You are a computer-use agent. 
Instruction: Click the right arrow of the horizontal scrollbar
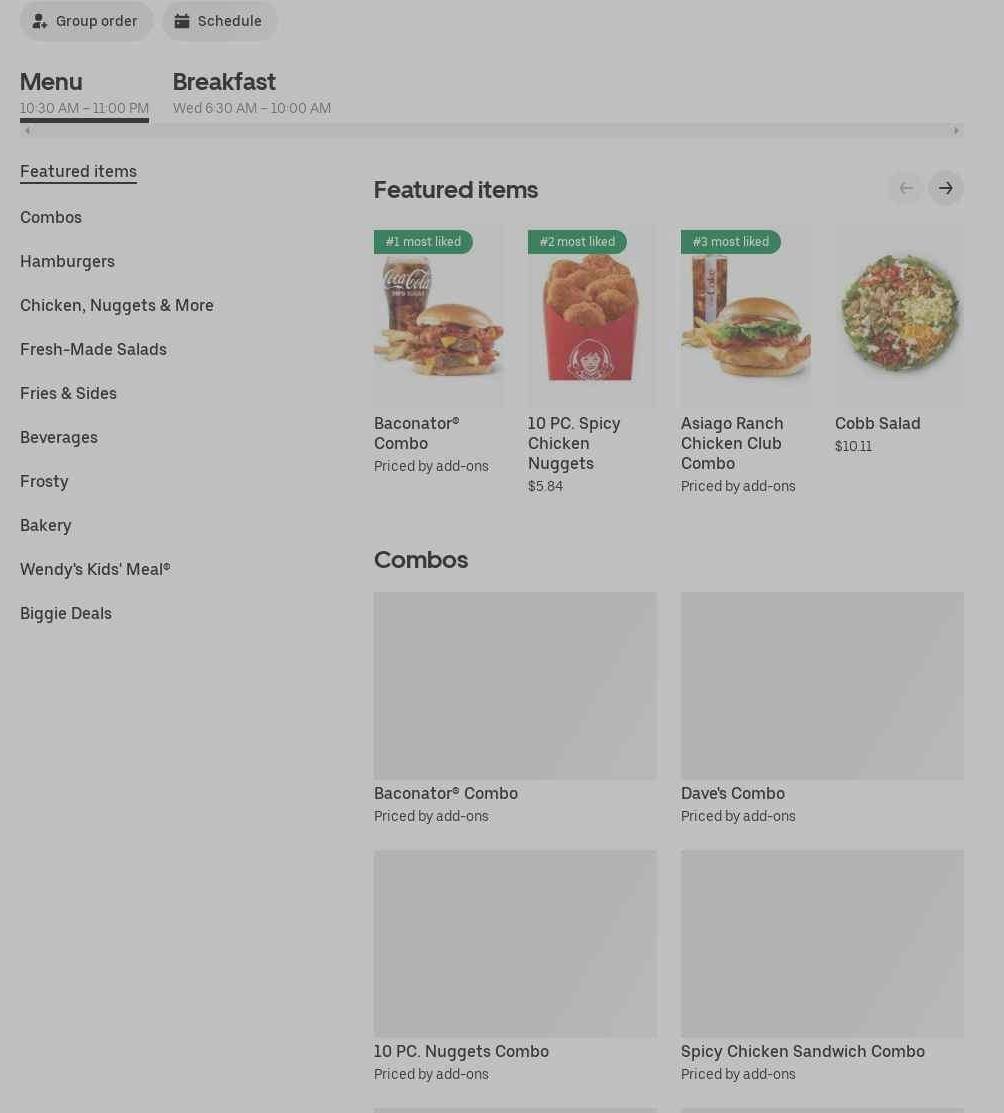pyautogui.click(x=956, y=131)
